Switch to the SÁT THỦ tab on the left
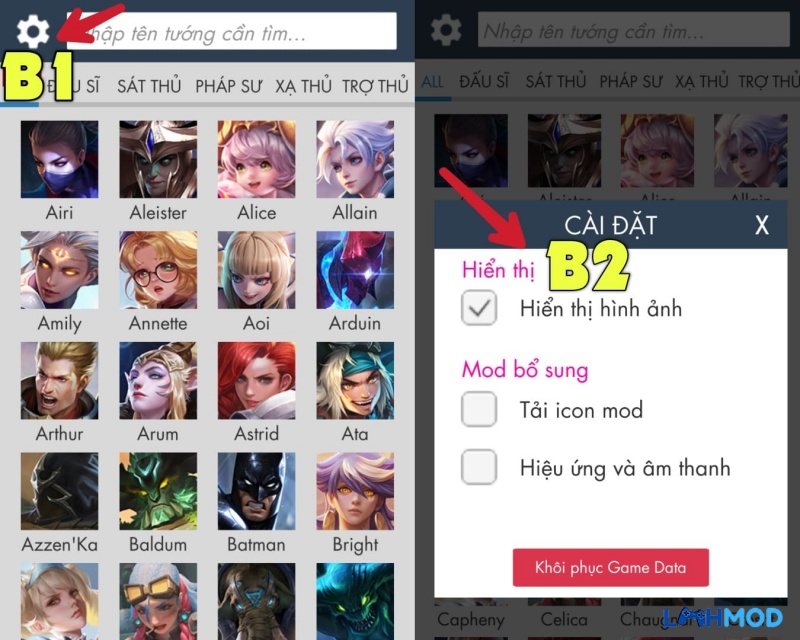 149,86
